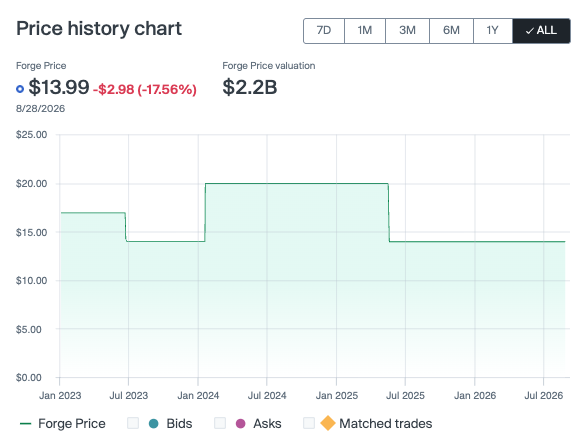Screen dimensions: 588x448
Task: Check the Matched trades checkbox
Action: 309,423
